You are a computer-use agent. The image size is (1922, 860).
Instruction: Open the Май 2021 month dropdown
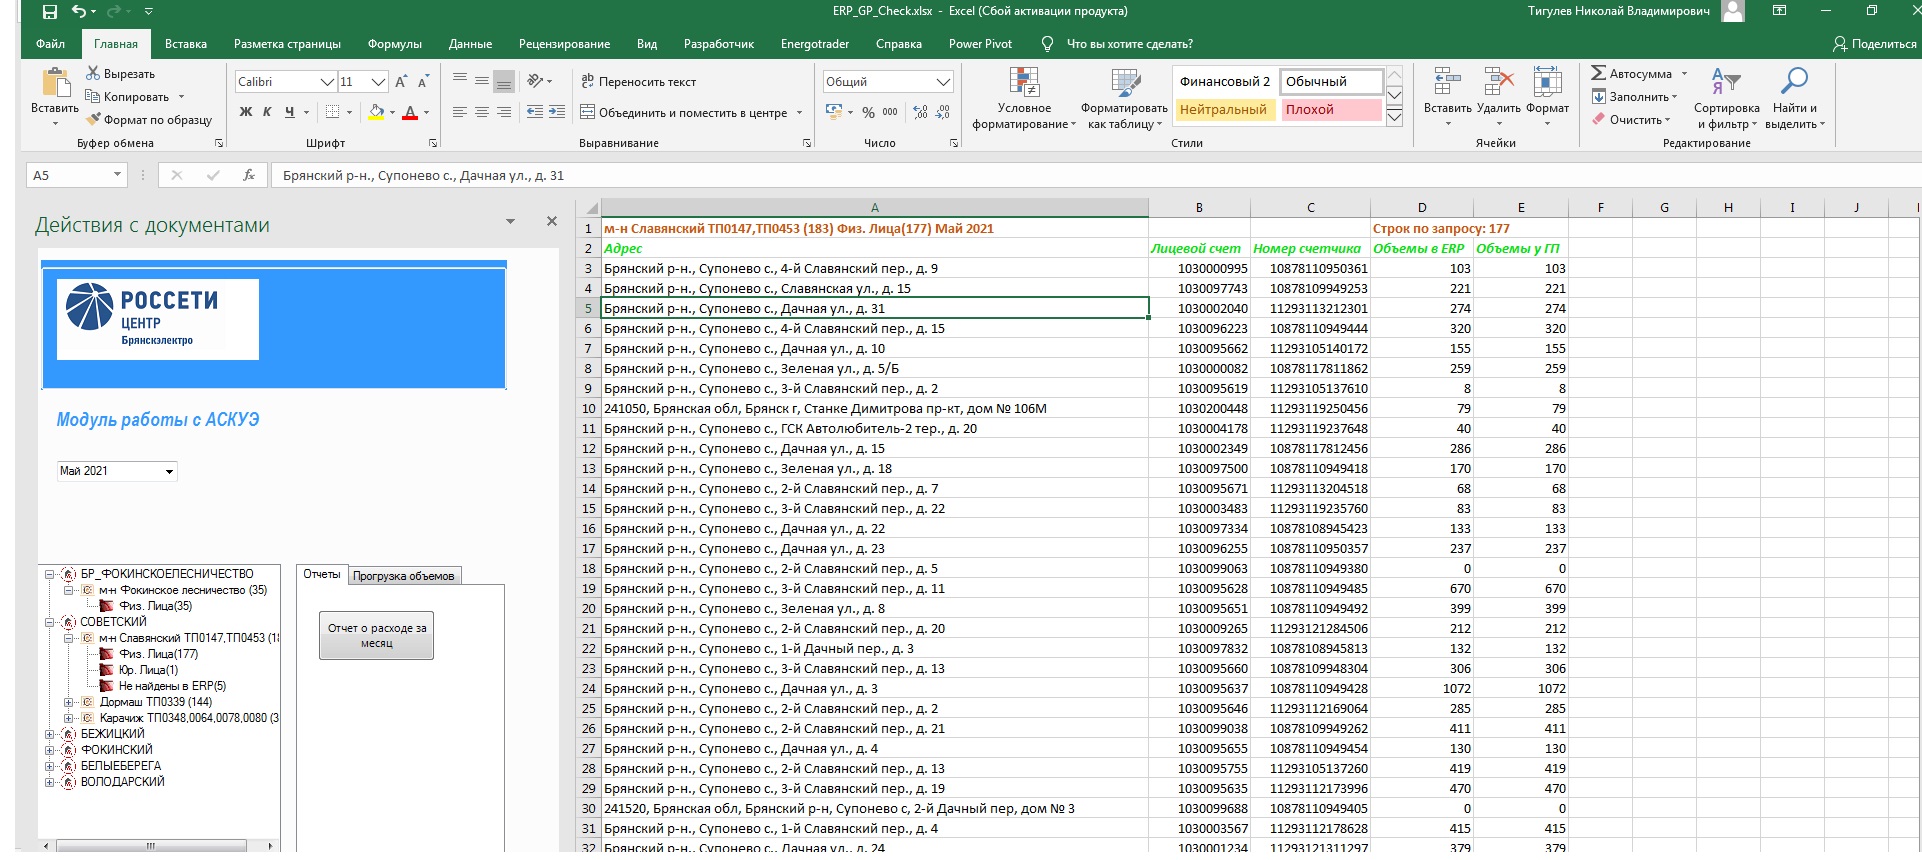coord(169,471)
